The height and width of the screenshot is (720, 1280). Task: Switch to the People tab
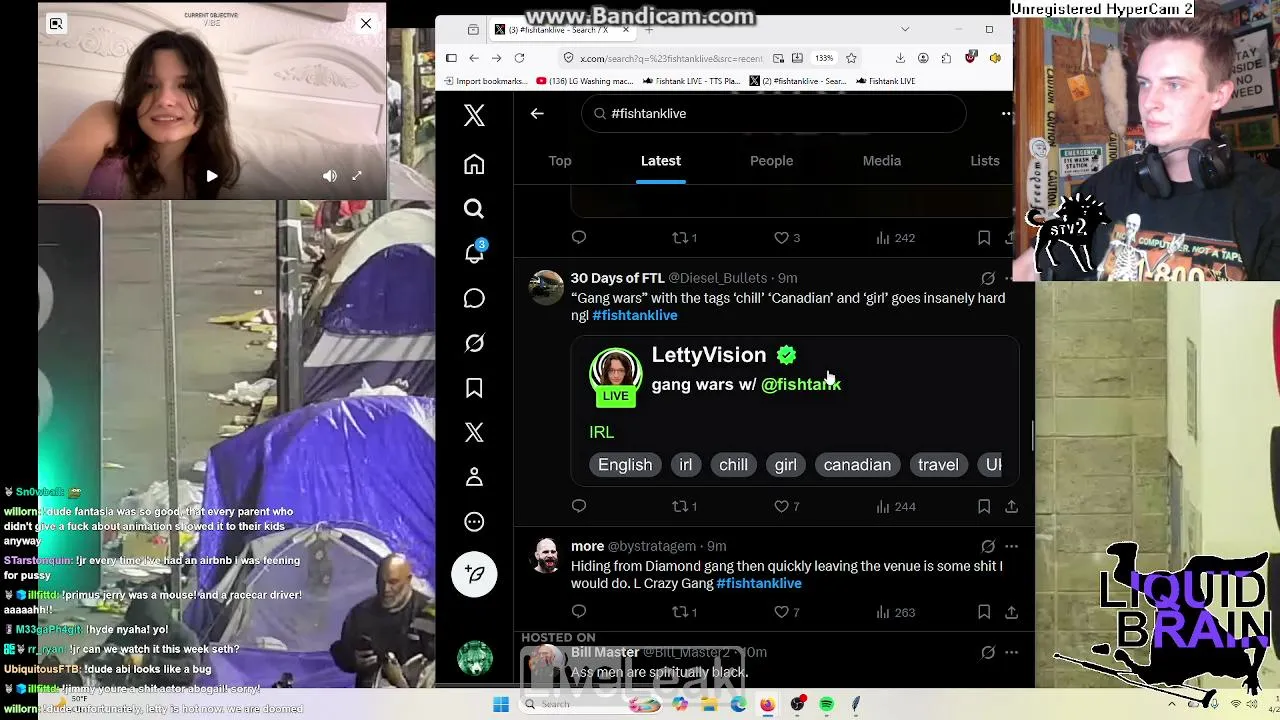[x=771, y=161]
